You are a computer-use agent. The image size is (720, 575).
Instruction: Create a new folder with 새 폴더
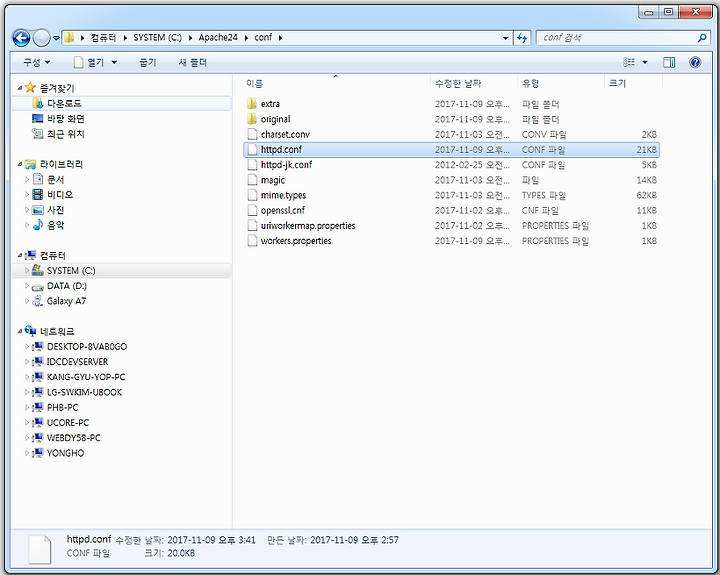[x=193, y=62]
